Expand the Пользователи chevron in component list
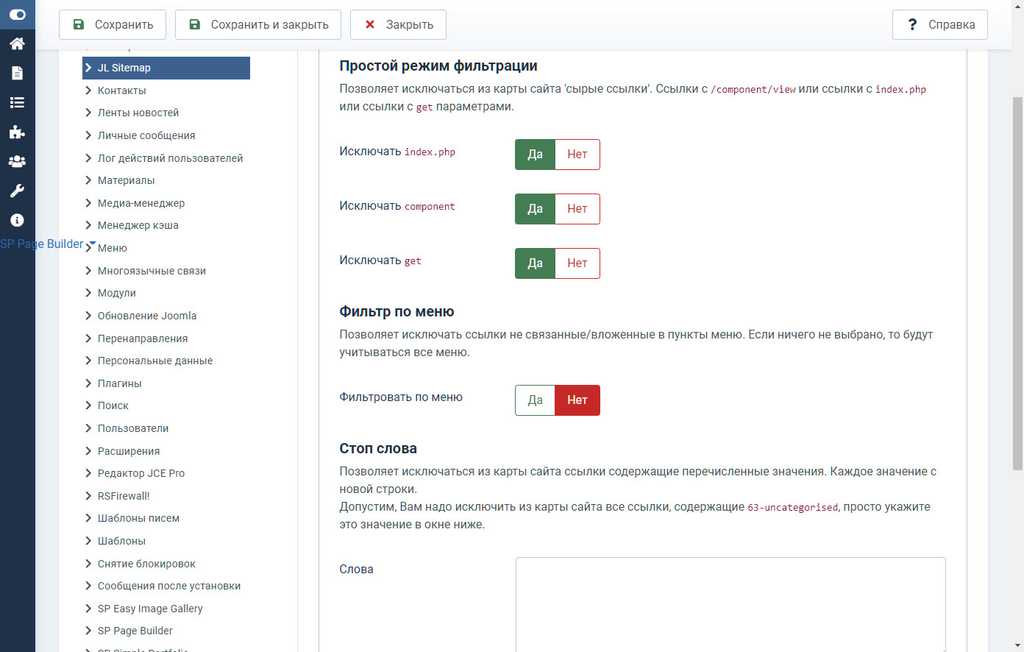 [88, 428]
